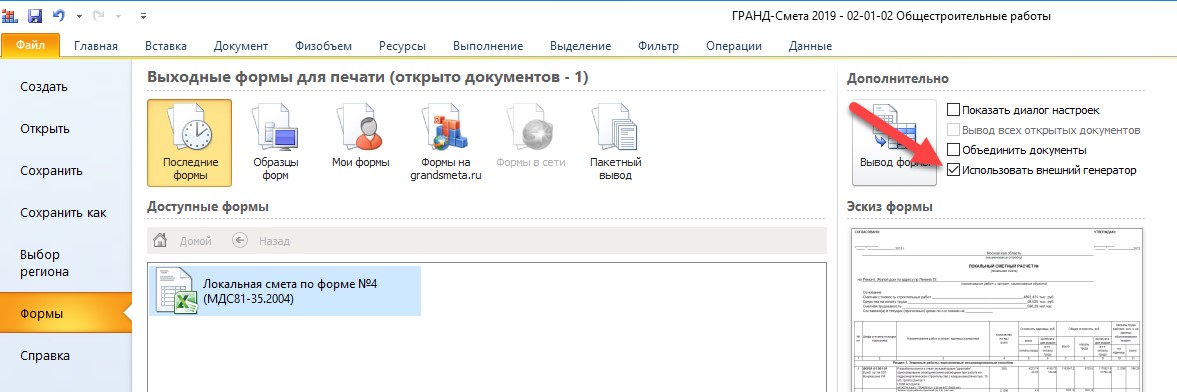
Task: Switch to the Вставка ribbon tab
Action: point(166,47)
